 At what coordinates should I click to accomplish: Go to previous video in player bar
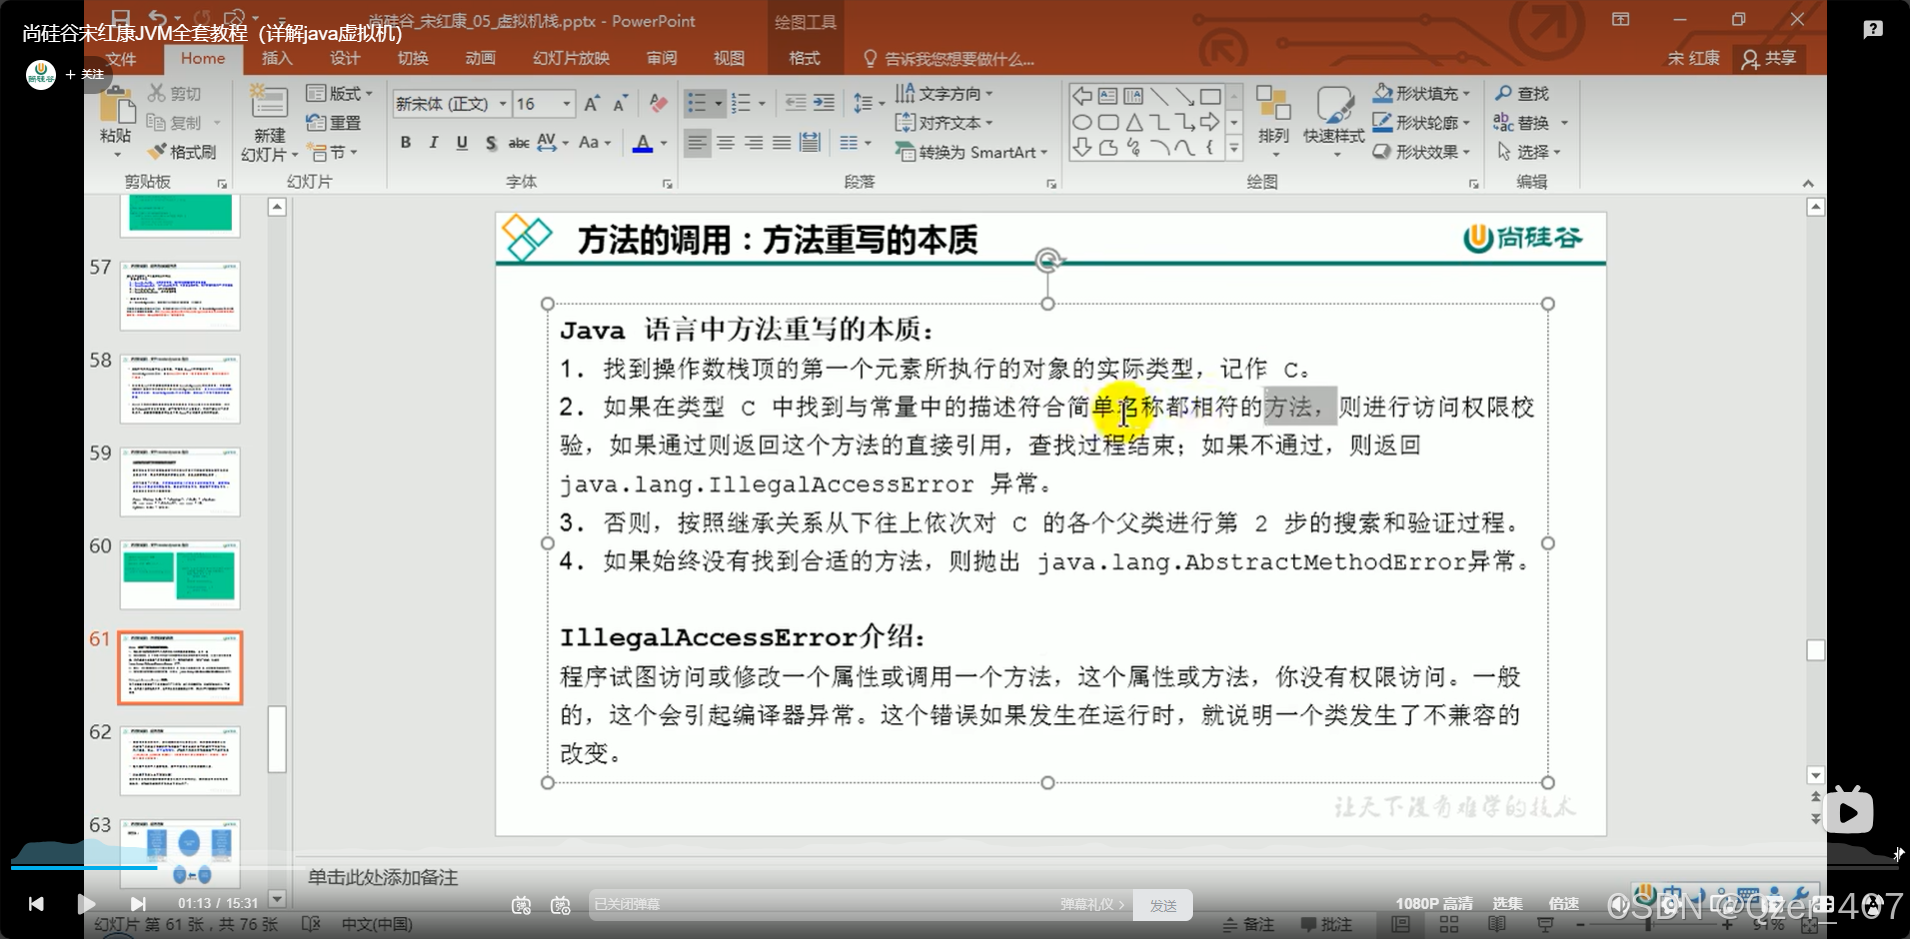tap(36, 904)
